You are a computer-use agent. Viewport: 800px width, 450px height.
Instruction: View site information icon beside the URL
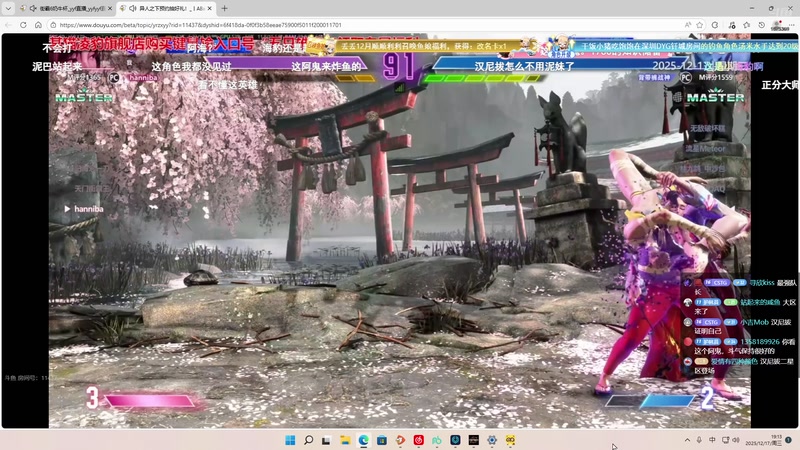(x=53, y=24)
